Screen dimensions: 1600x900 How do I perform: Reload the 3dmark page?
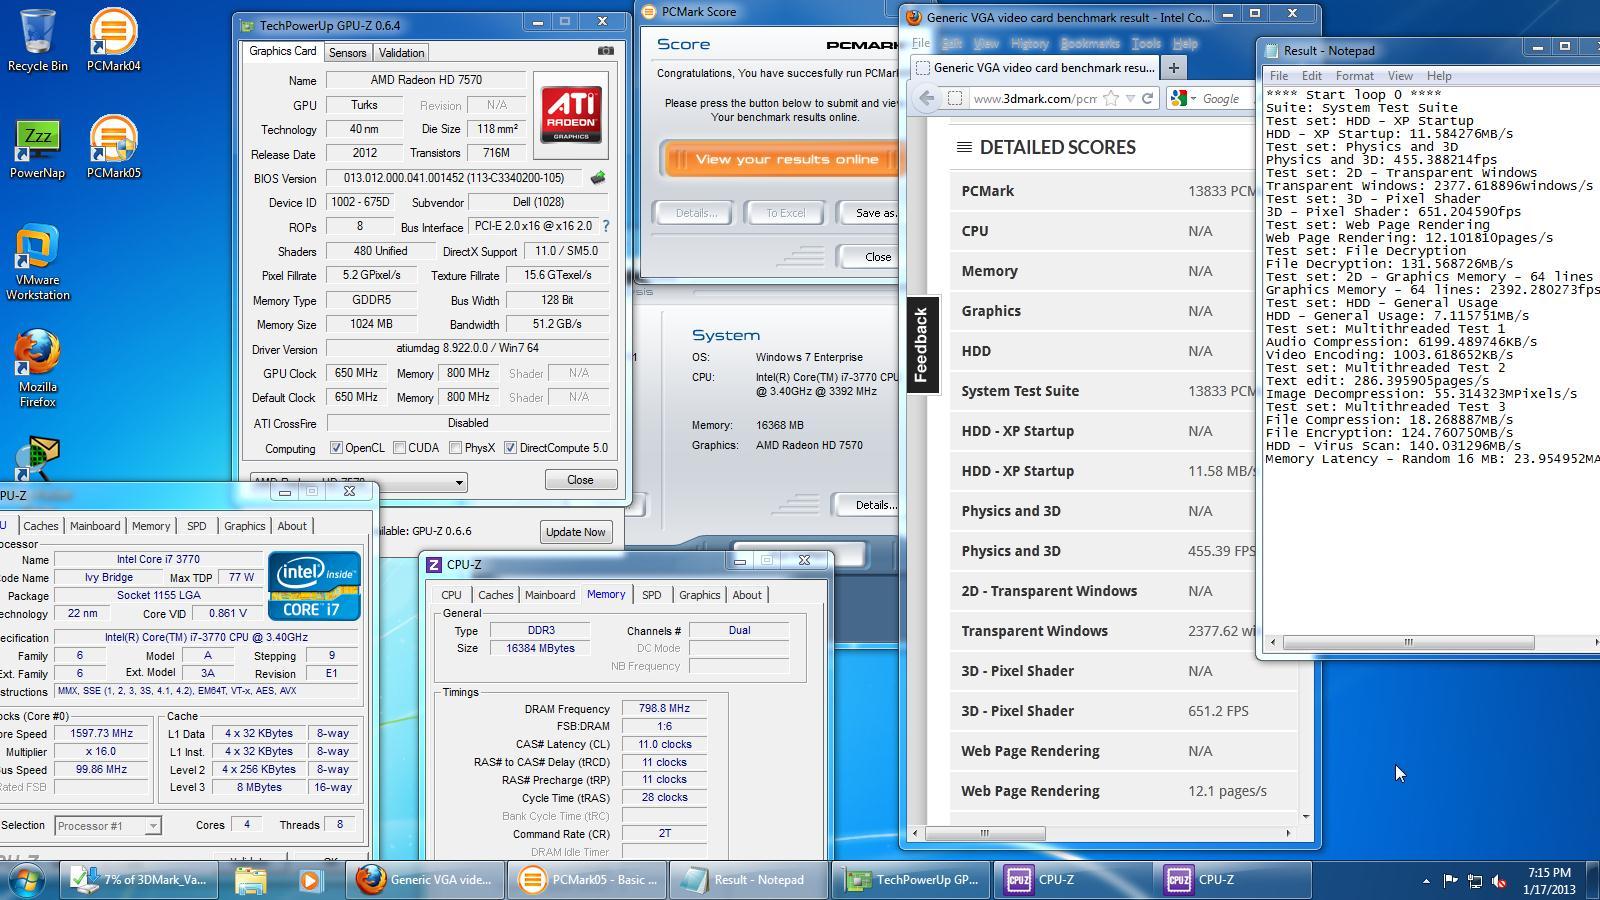point(1147,98)
